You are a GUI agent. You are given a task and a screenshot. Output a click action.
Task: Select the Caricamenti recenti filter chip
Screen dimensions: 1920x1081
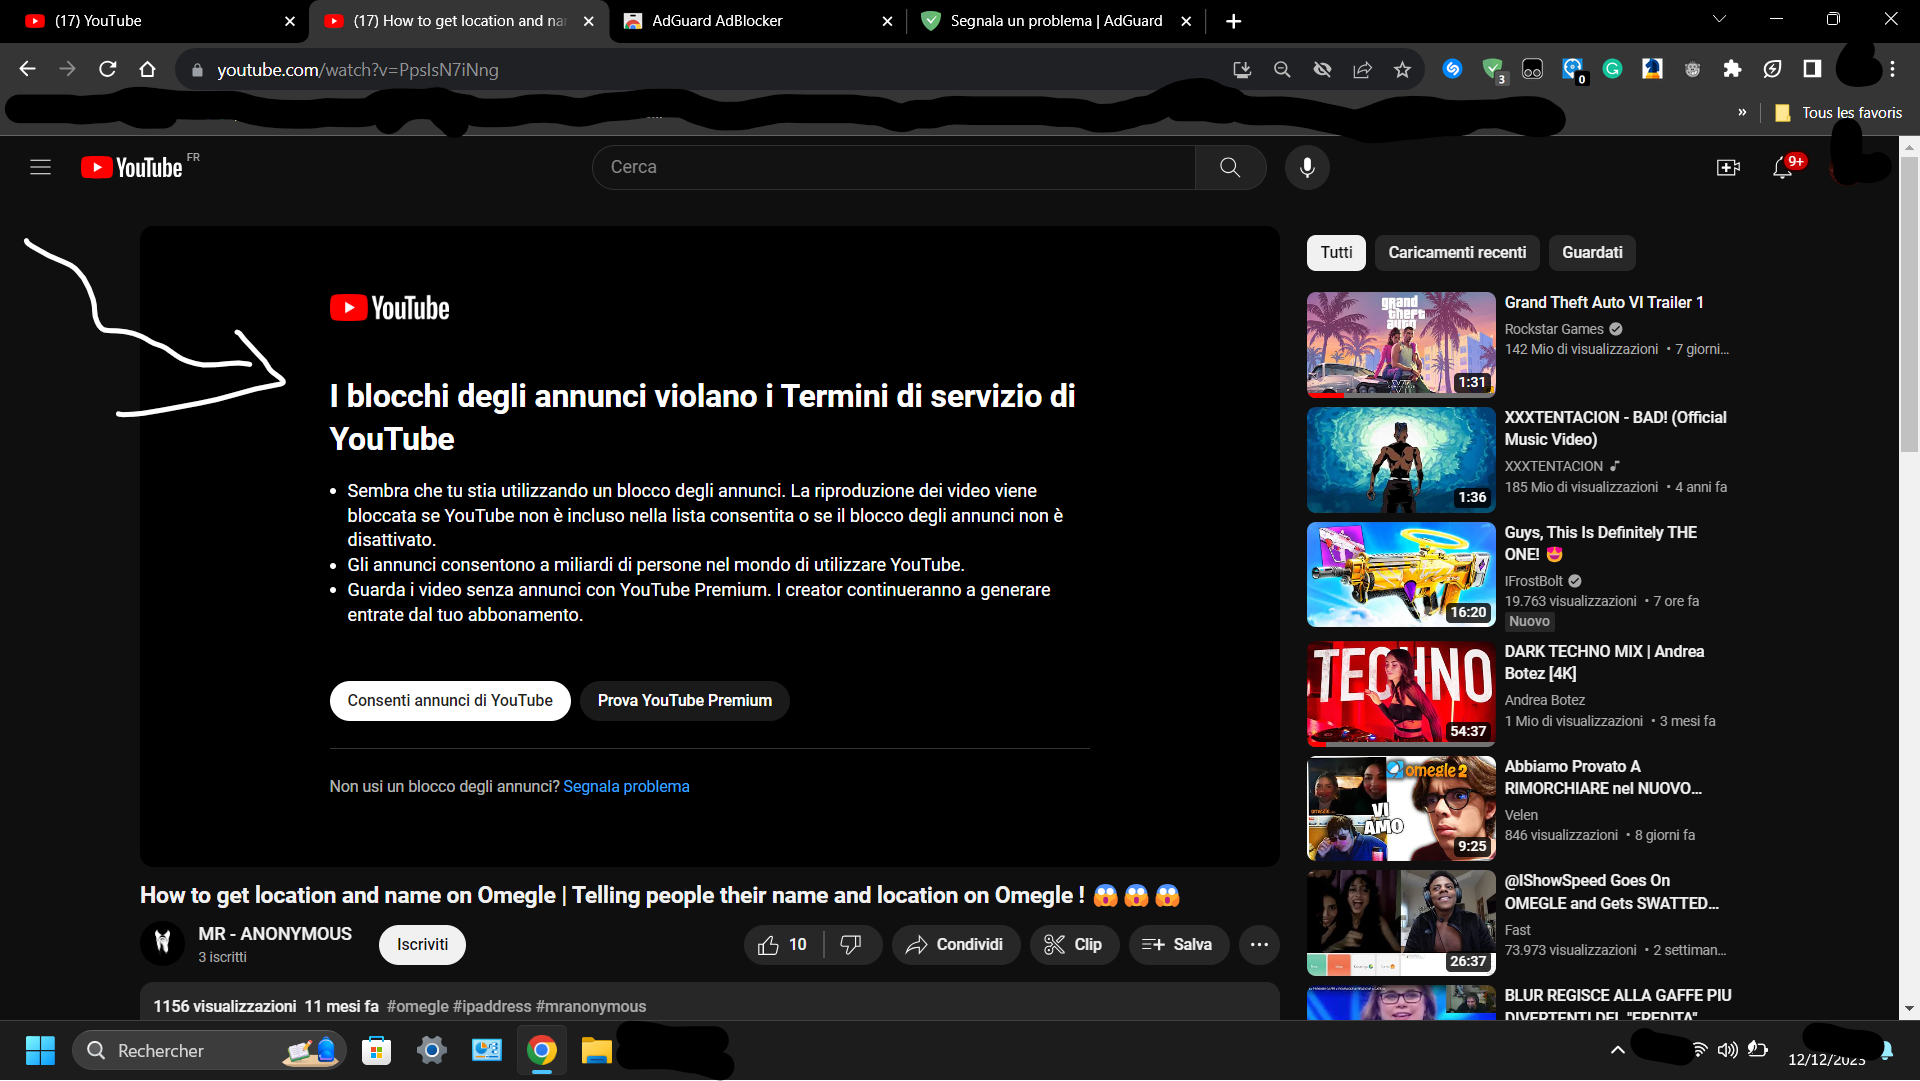1457,253
